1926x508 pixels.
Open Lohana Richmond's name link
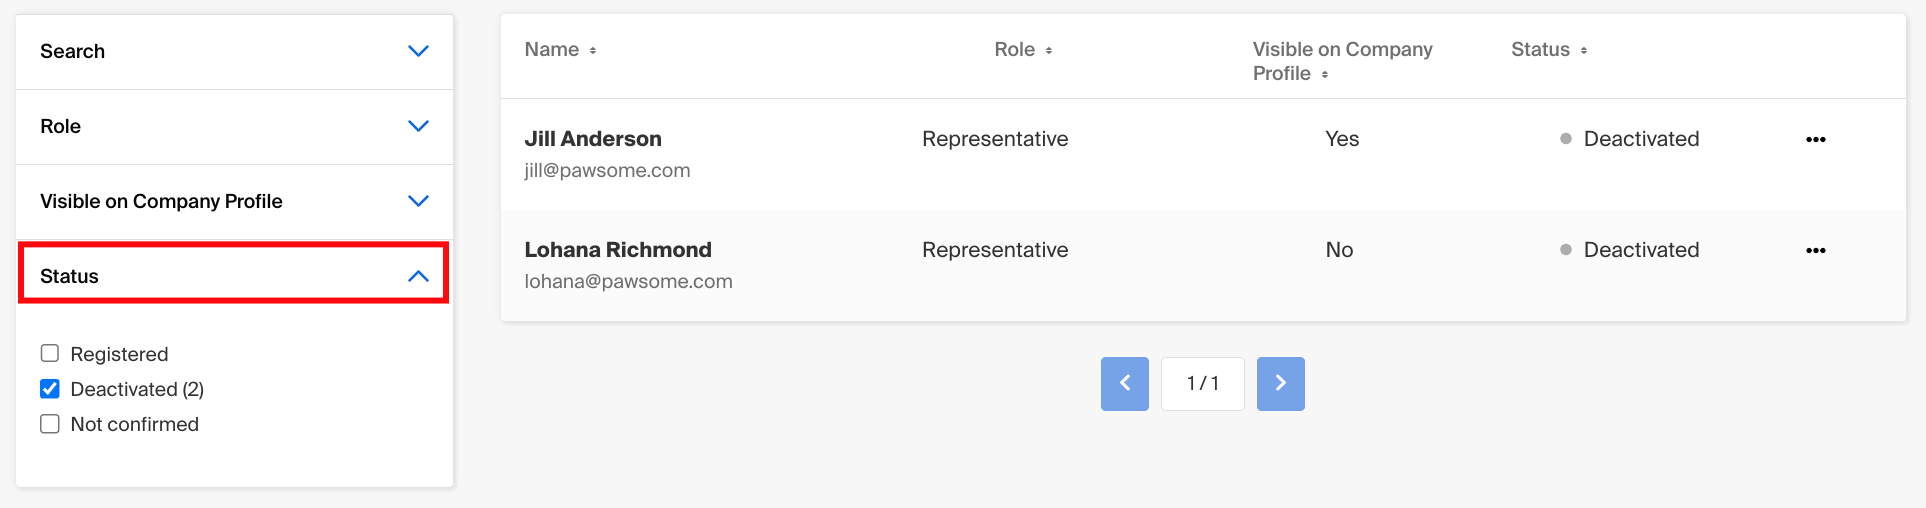(618, 250)
